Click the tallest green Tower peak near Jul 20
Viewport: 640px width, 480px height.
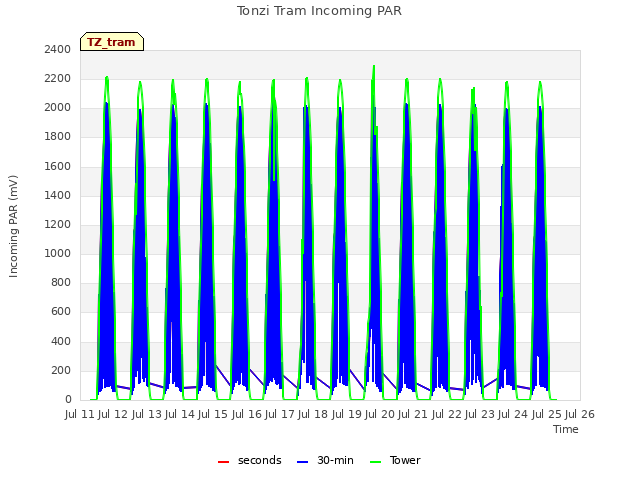coord(373,67)
